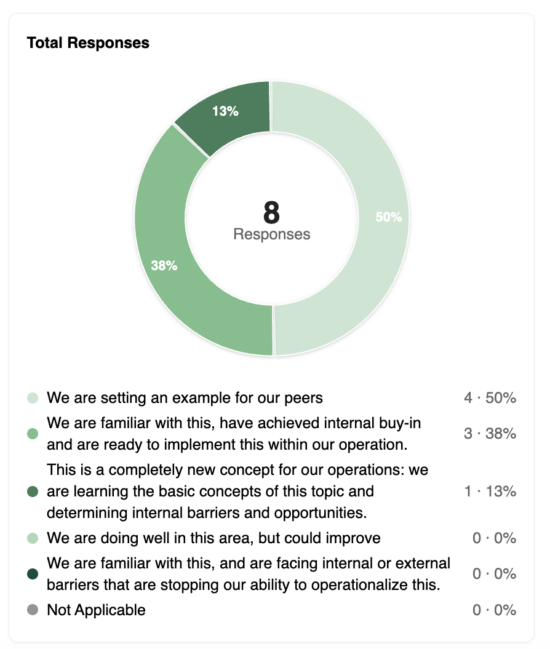Click the 13% dark green donut segment
The width and height of the screenshot is (550, 649).
(x=226, y=112)
